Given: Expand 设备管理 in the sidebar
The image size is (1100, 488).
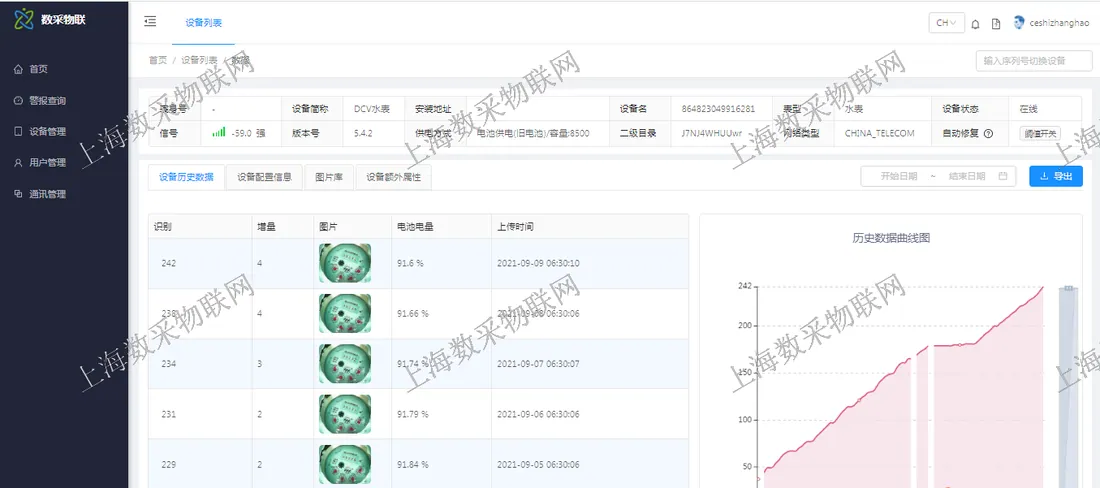Looking at the screenshot, I should [x=47, y=132].
